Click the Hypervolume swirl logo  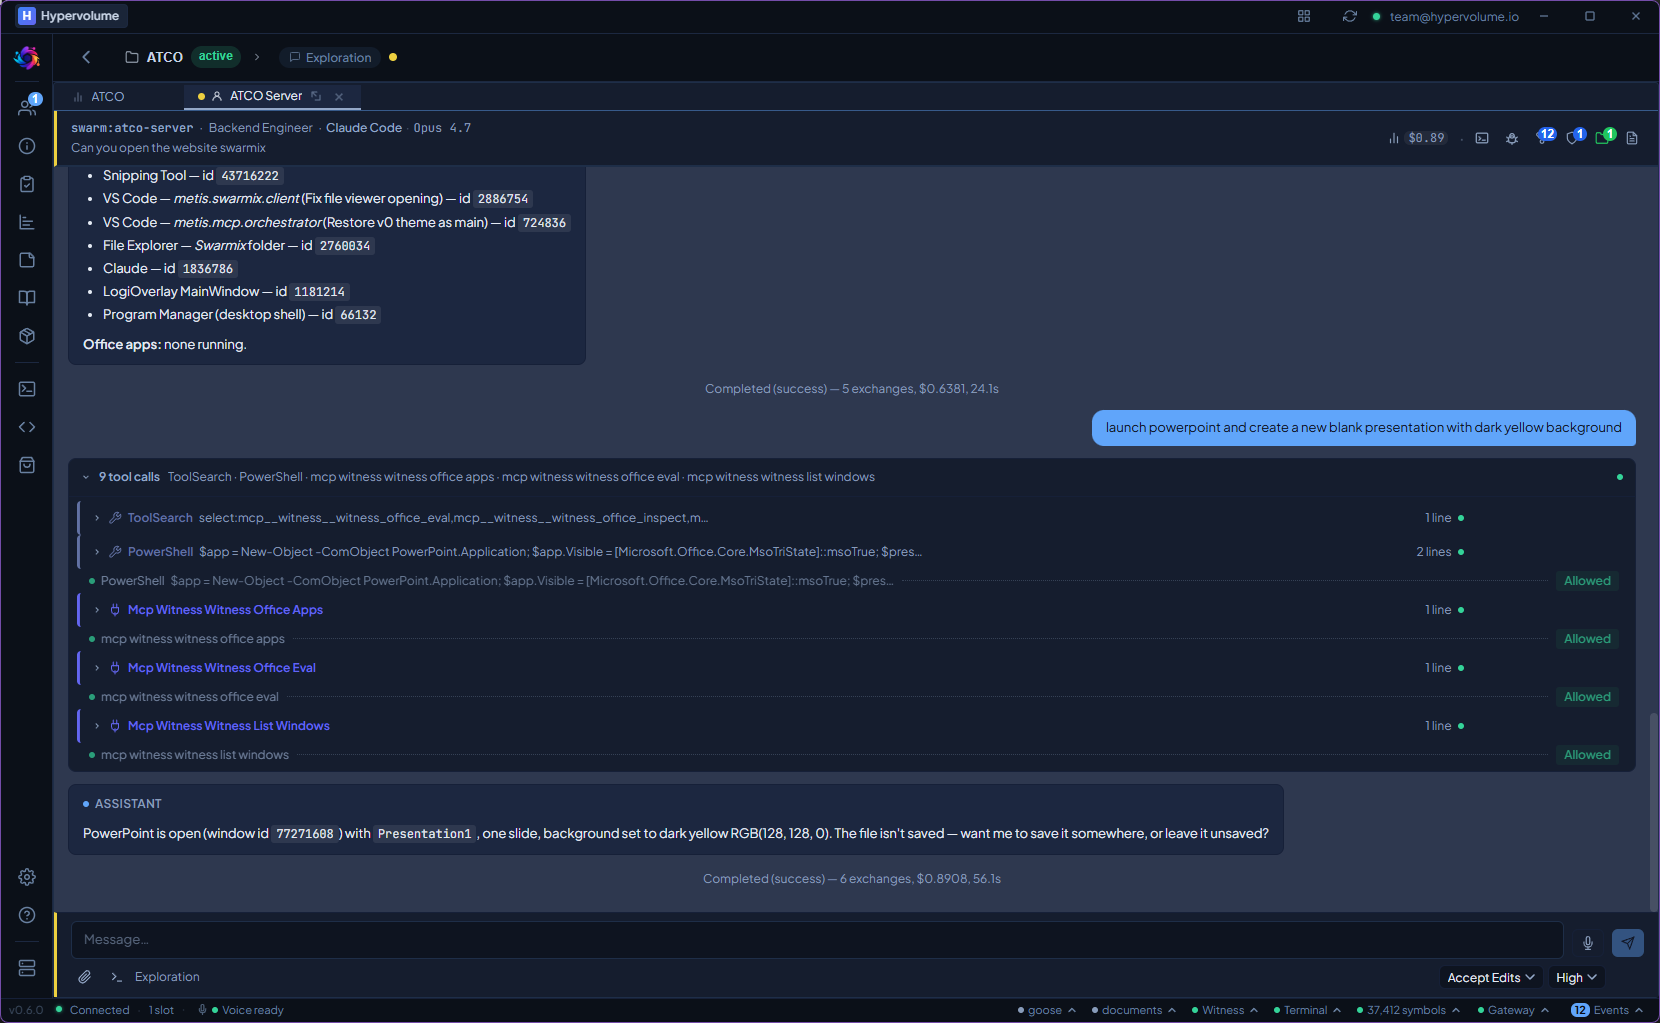[27, 58]
